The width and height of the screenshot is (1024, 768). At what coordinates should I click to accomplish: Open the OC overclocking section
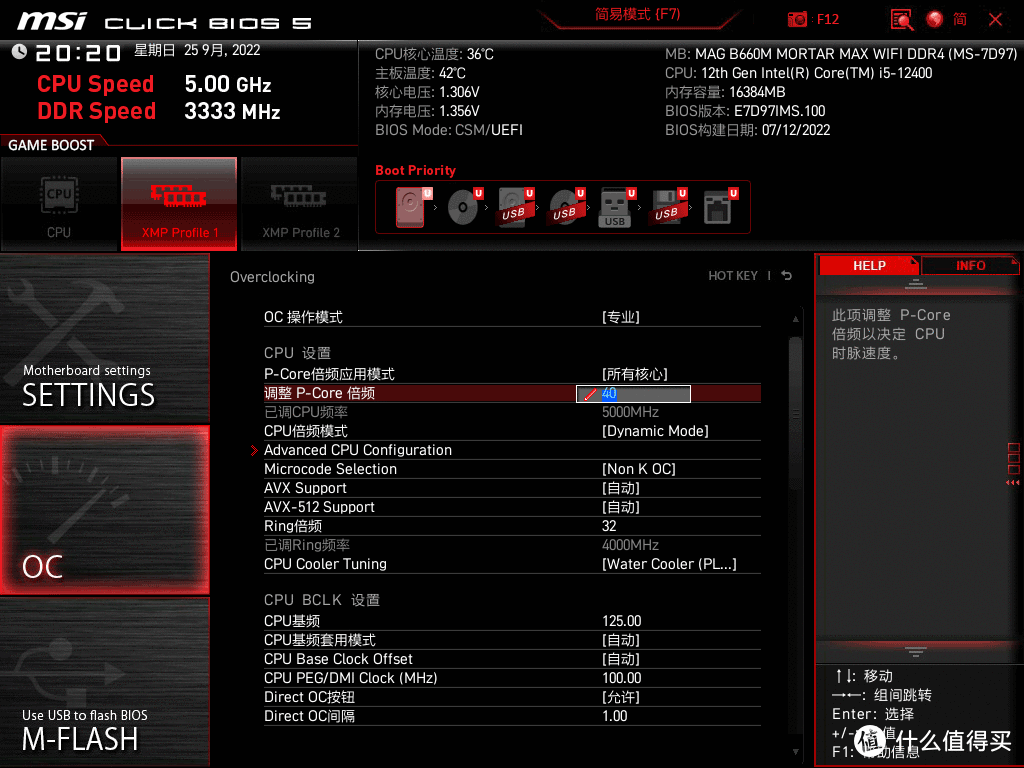point(104,510)
